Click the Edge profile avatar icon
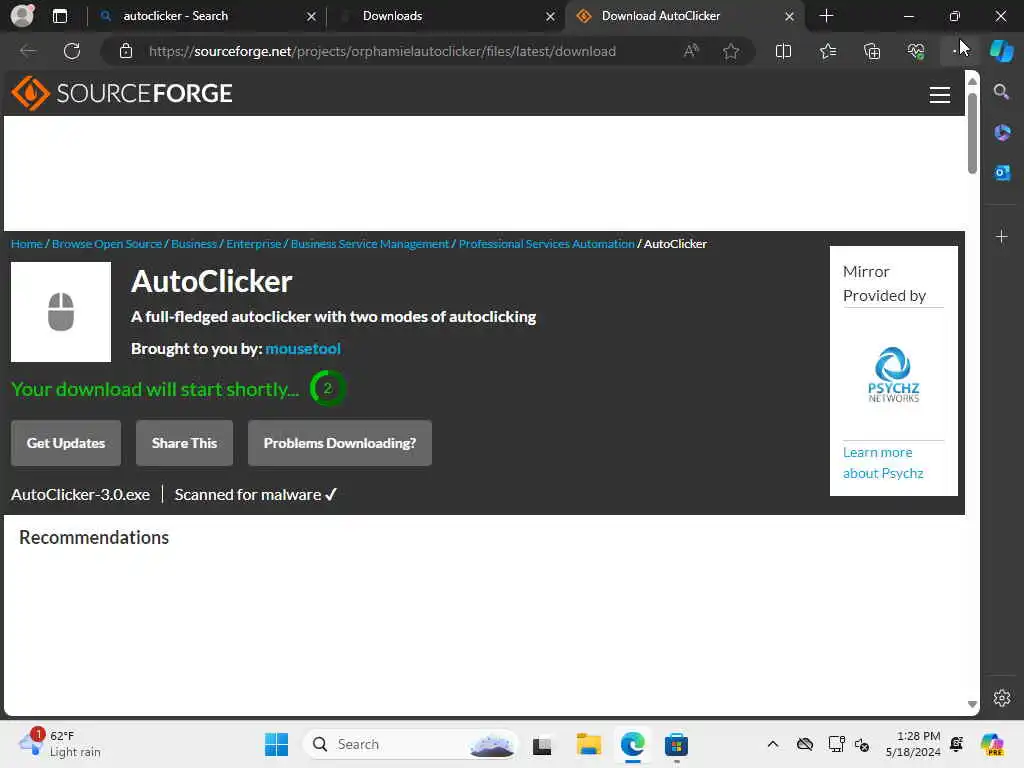The image size is (1024, 768). tap(22, 16)
